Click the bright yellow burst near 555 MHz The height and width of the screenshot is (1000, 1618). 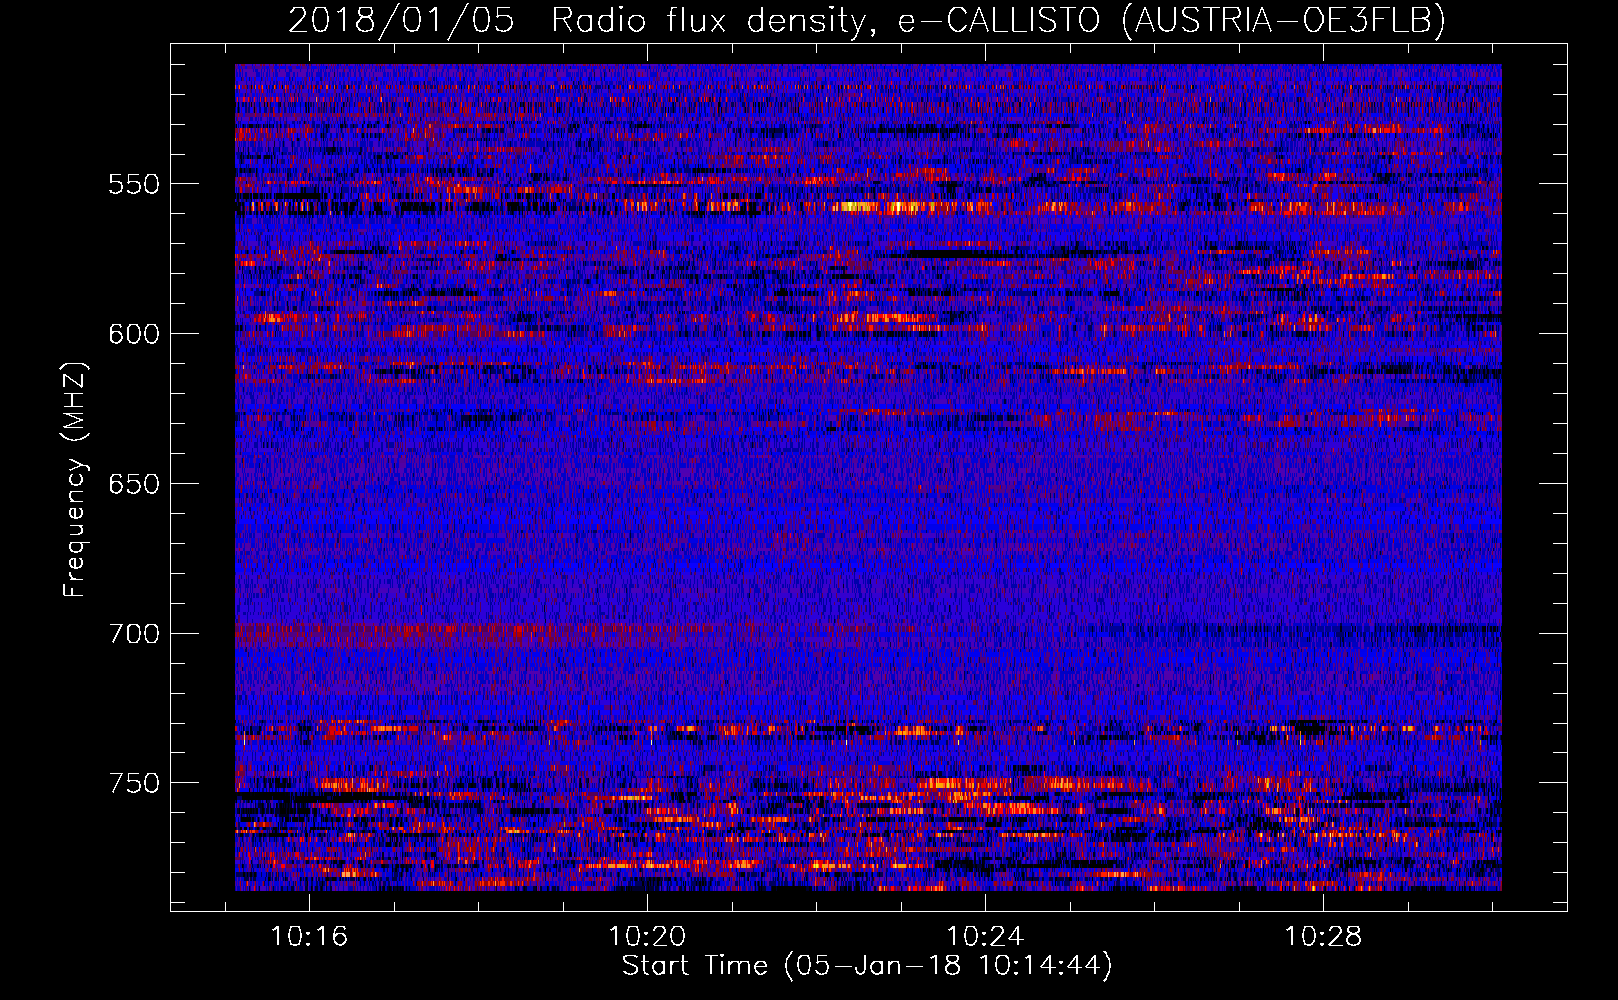(880, 207)
